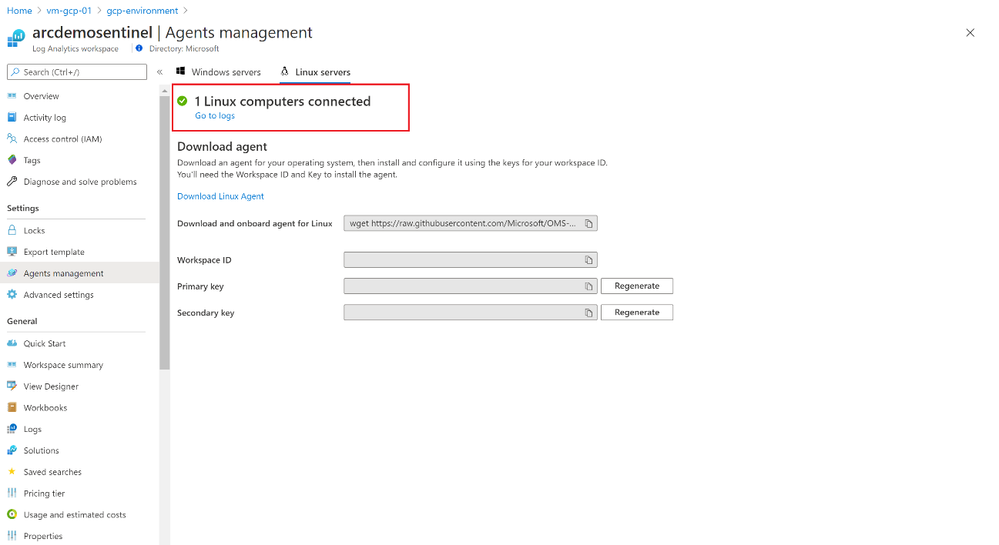Click the Diagnose and solve problems wrench icon

[x=11, y=182]
